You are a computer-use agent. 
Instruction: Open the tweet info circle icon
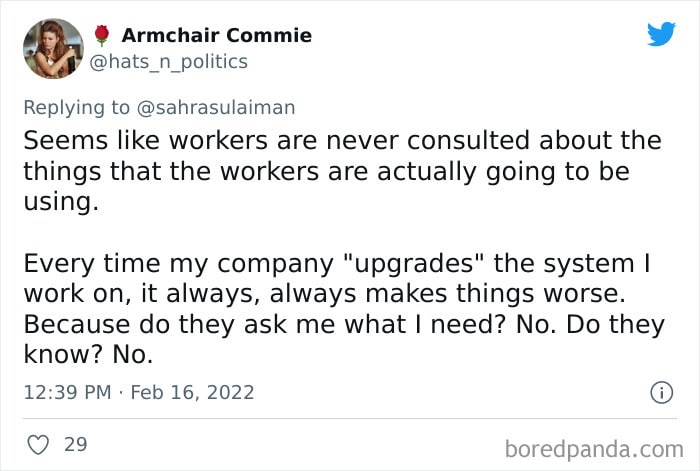(661, 393)
